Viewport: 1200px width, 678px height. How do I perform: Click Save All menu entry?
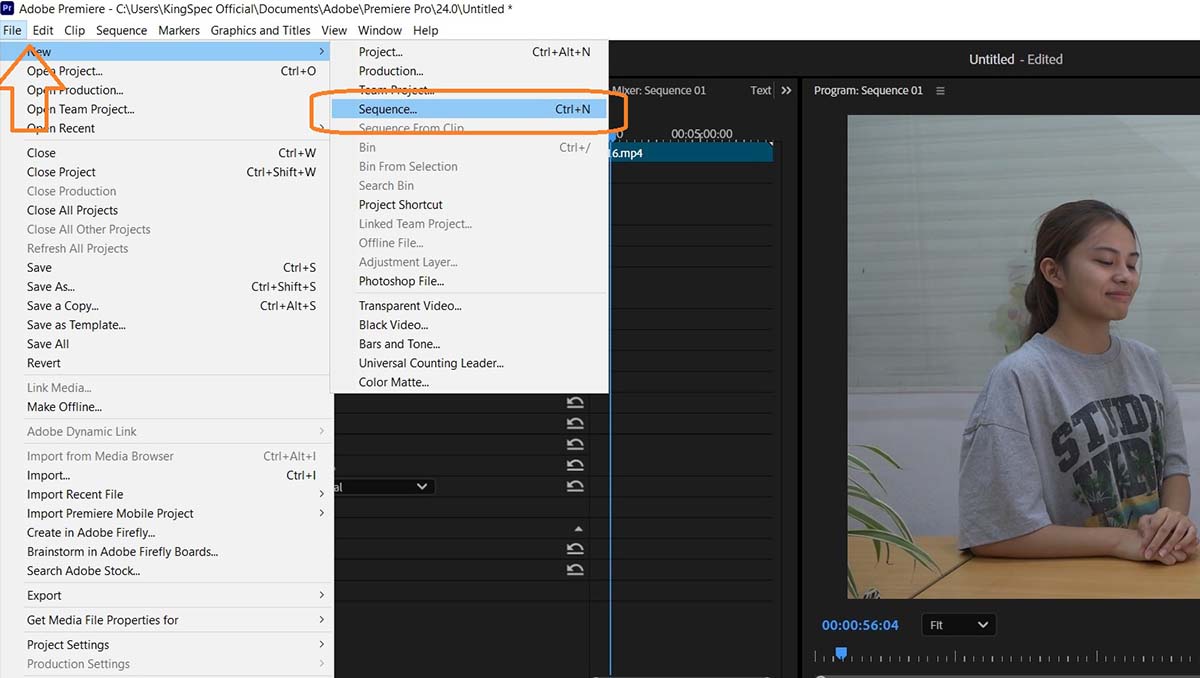pos(167,344)
